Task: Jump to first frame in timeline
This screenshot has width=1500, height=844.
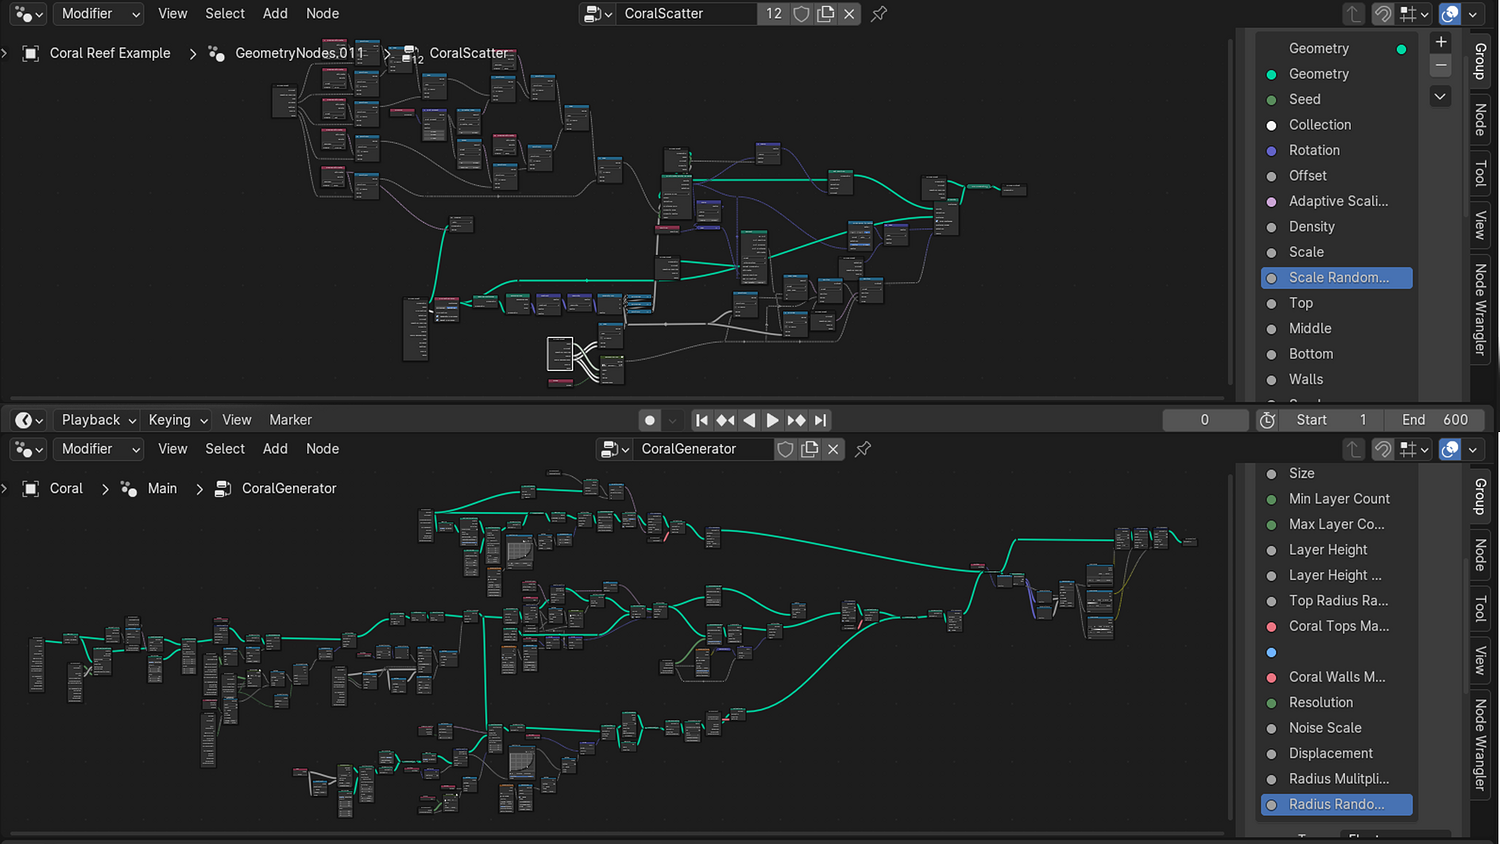Action: point(702,420)
